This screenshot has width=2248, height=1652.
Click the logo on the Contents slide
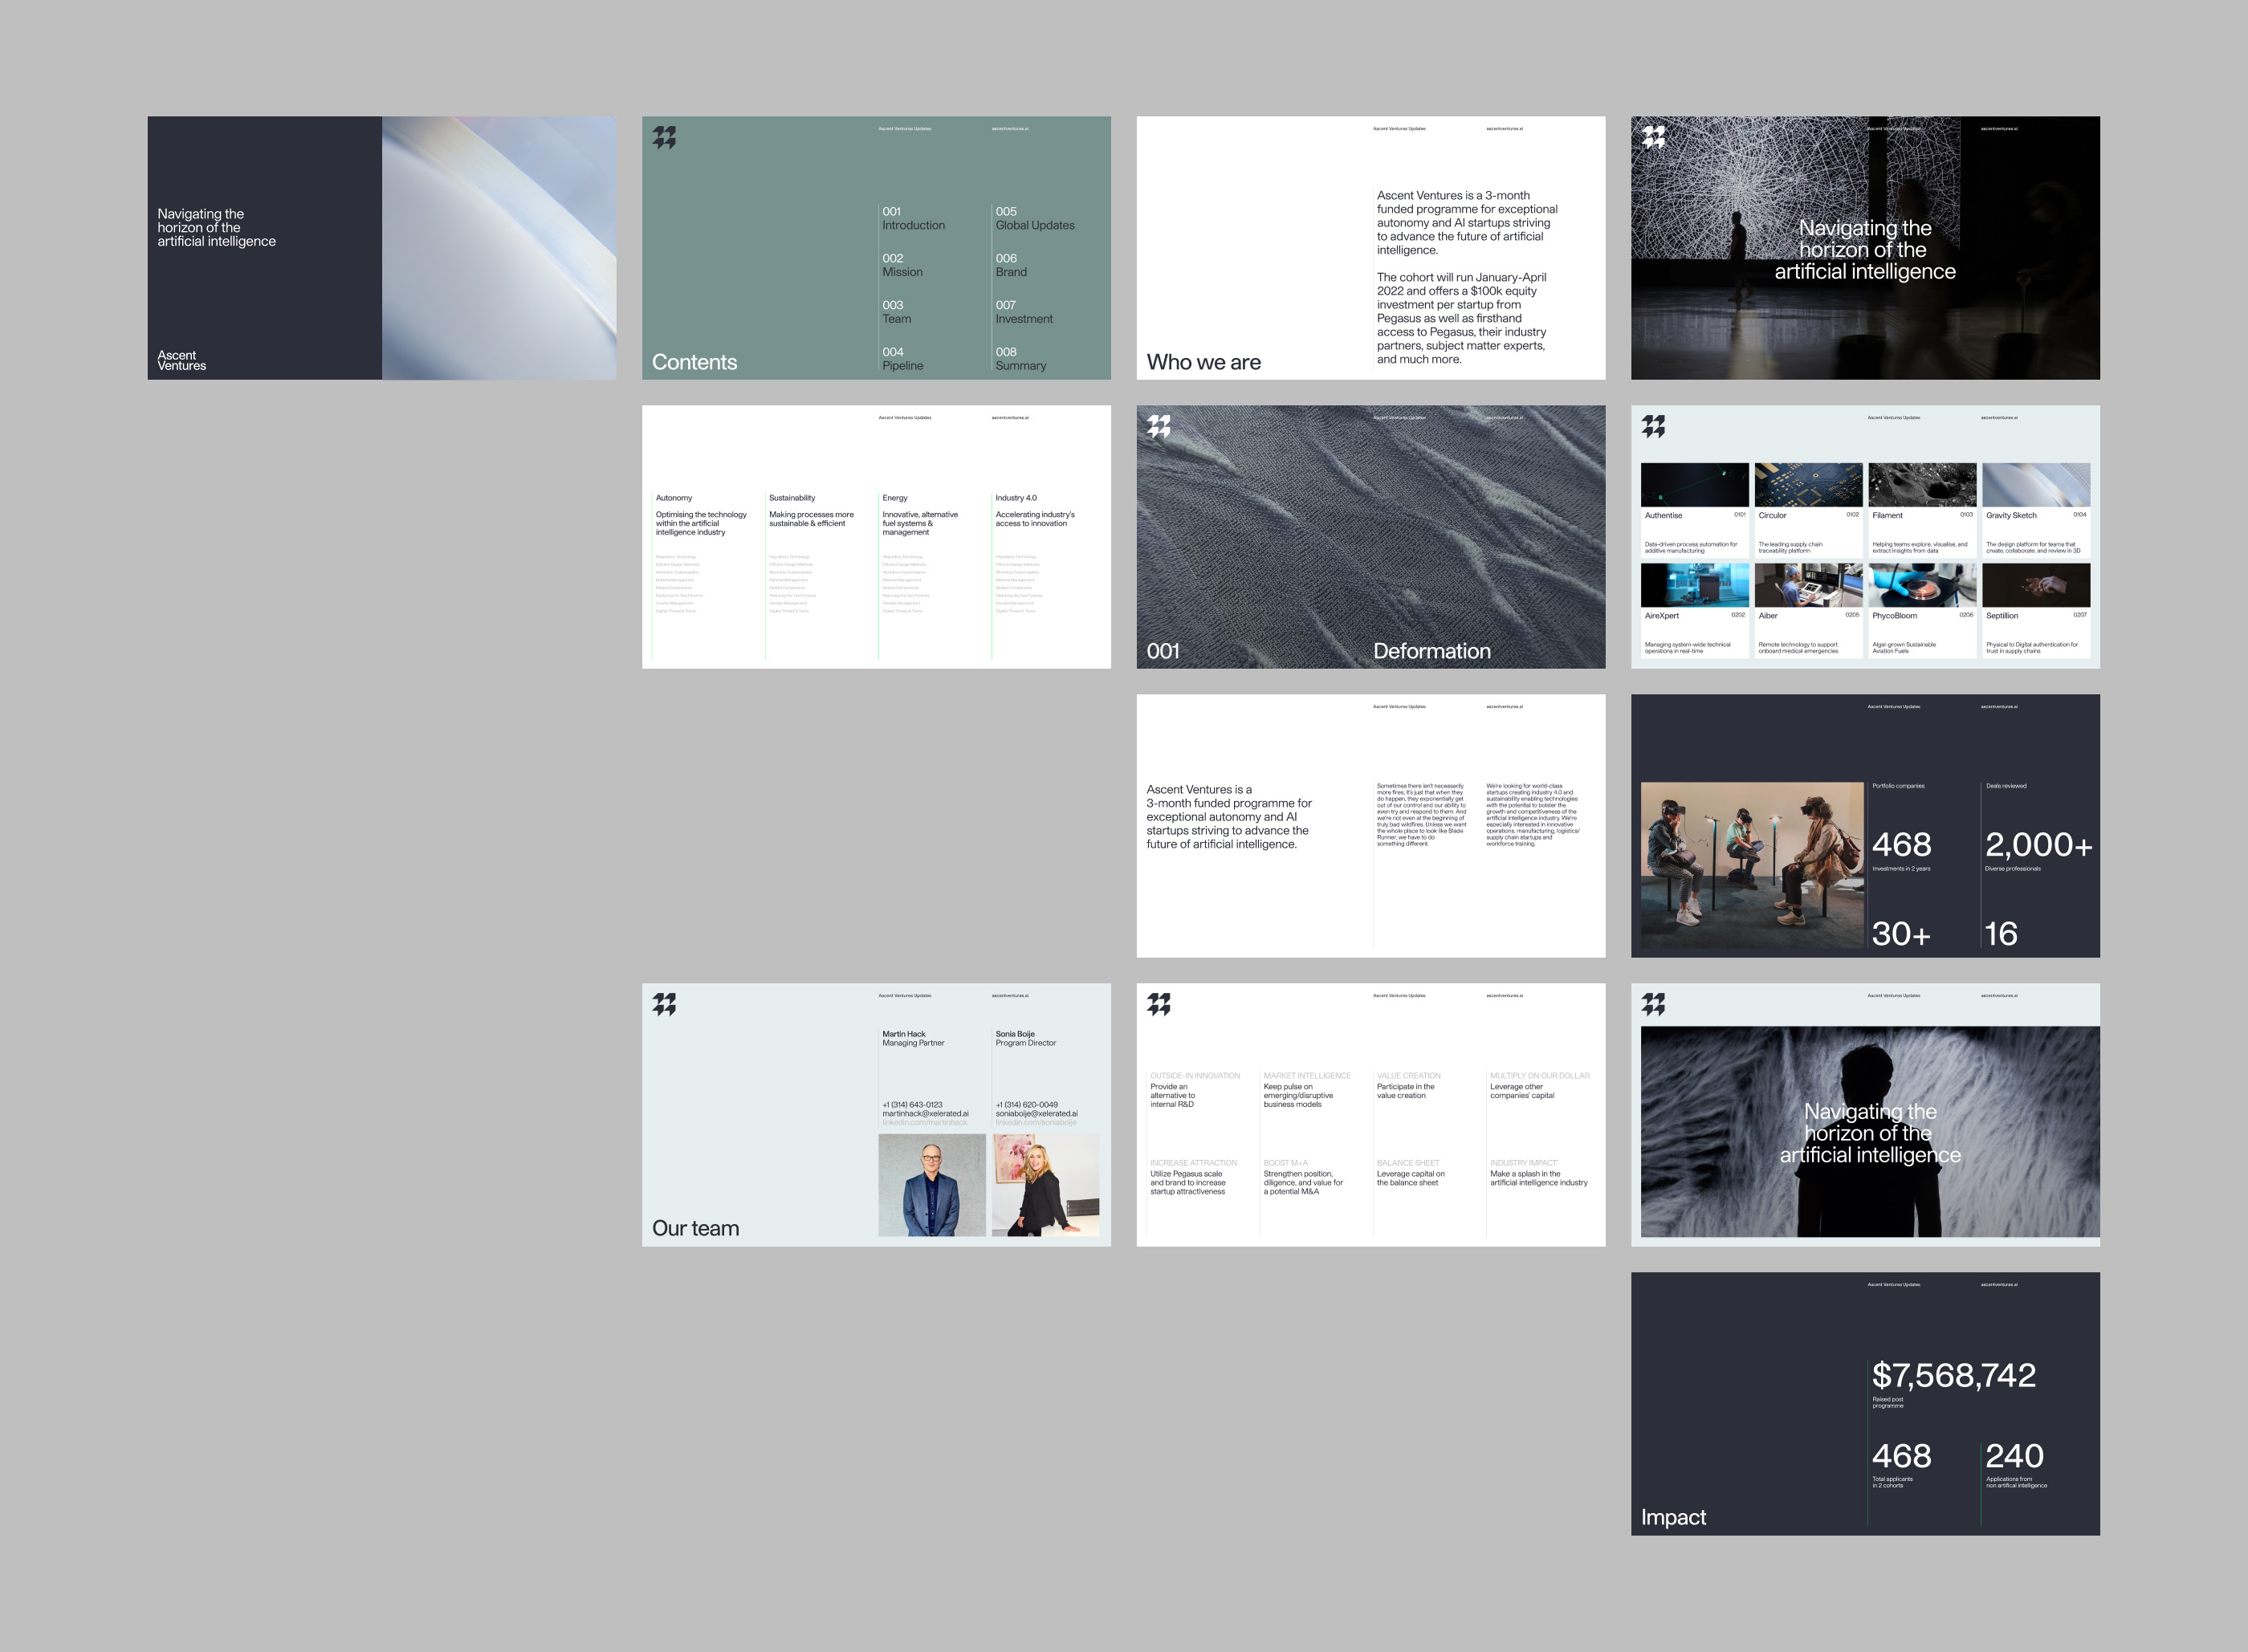point(664,137)
